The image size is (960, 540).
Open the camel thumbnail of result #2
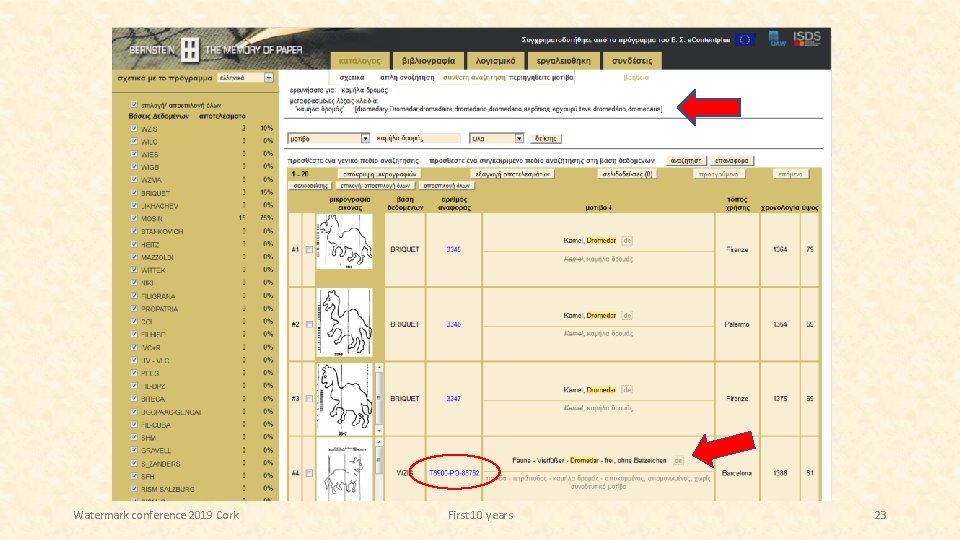[x=344, y=323]
